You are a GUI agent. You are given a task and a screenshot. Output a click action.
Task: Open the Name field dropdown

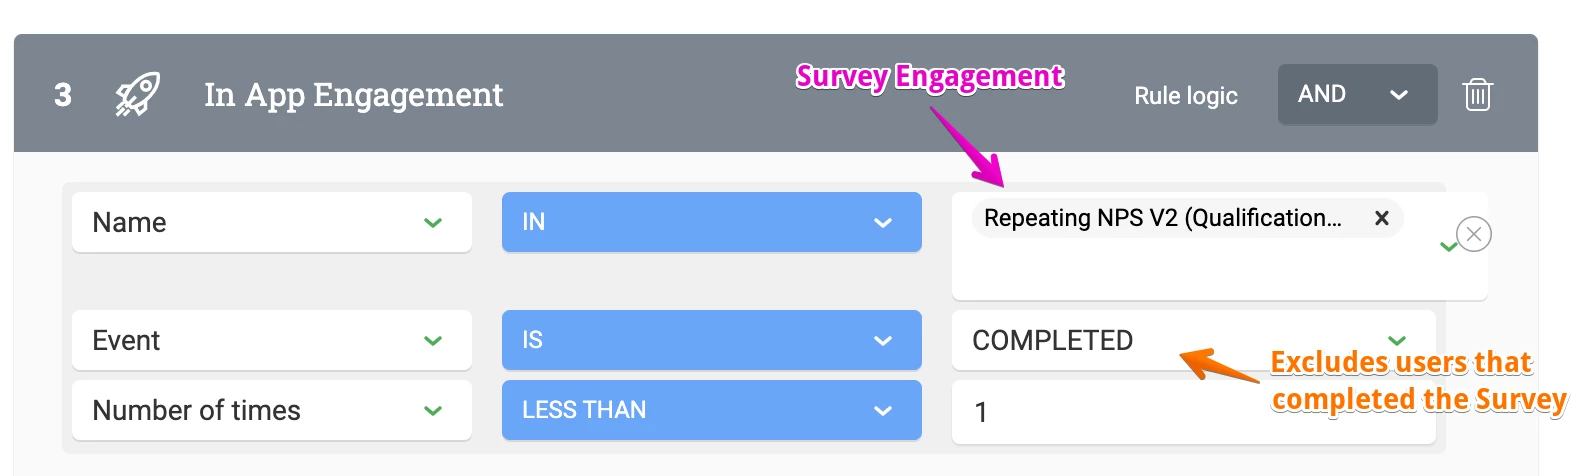click(x=272, y=222)
